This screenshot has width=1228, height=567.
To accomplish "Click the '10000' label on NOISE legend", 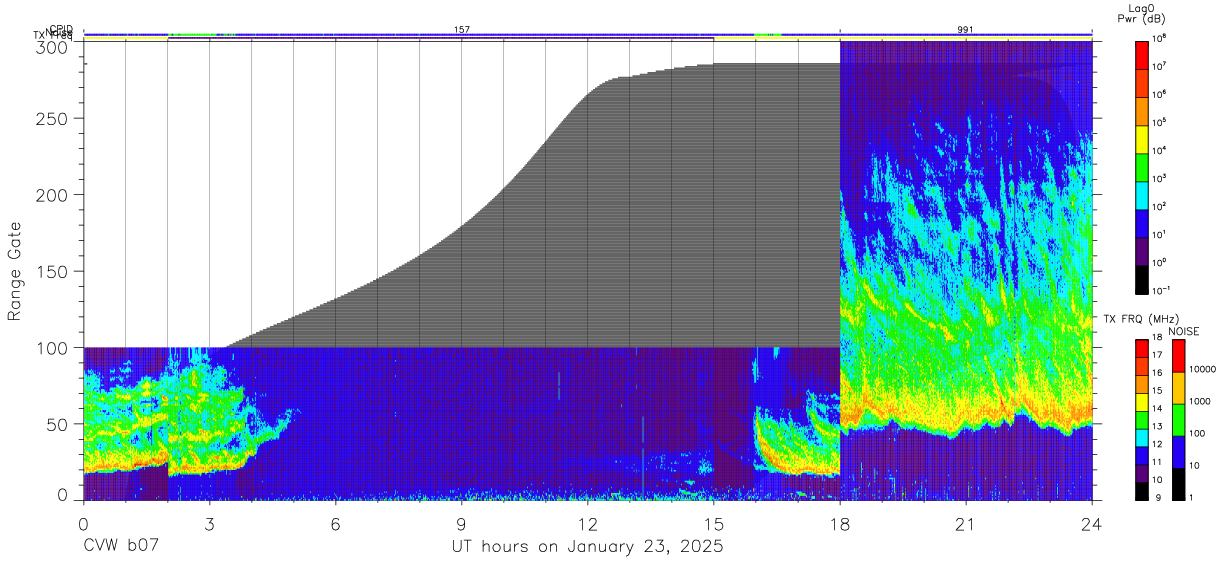I will pos(1204,370).
